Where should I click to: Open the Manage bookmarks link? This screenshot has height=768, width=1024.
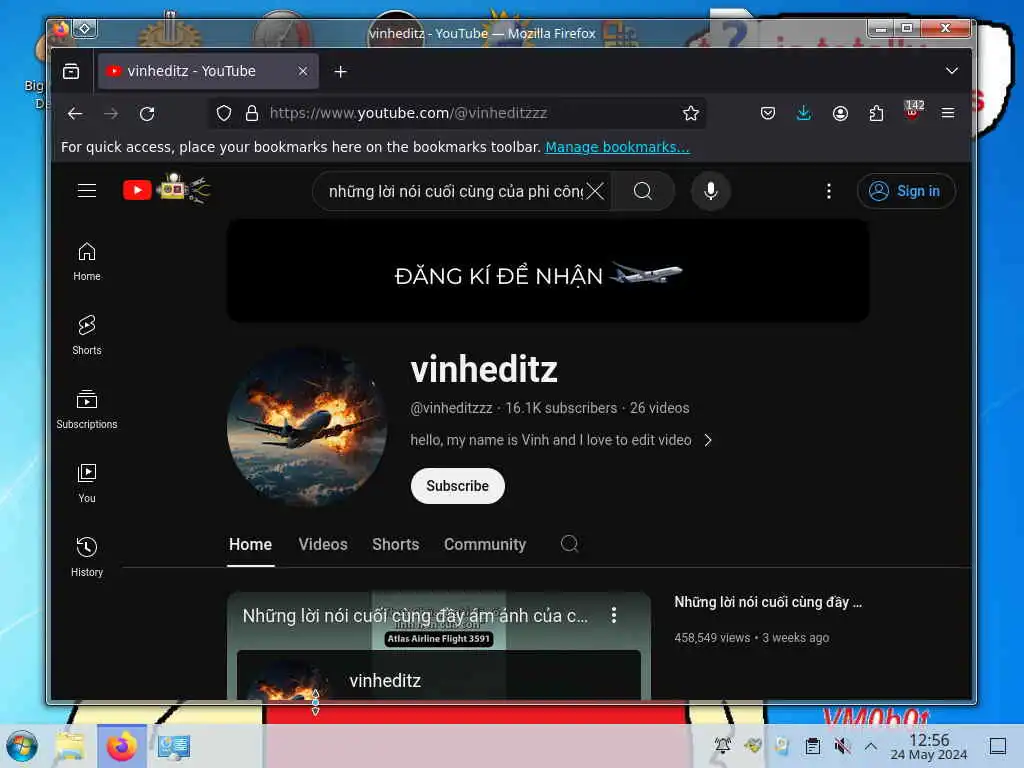coord(617,147)
